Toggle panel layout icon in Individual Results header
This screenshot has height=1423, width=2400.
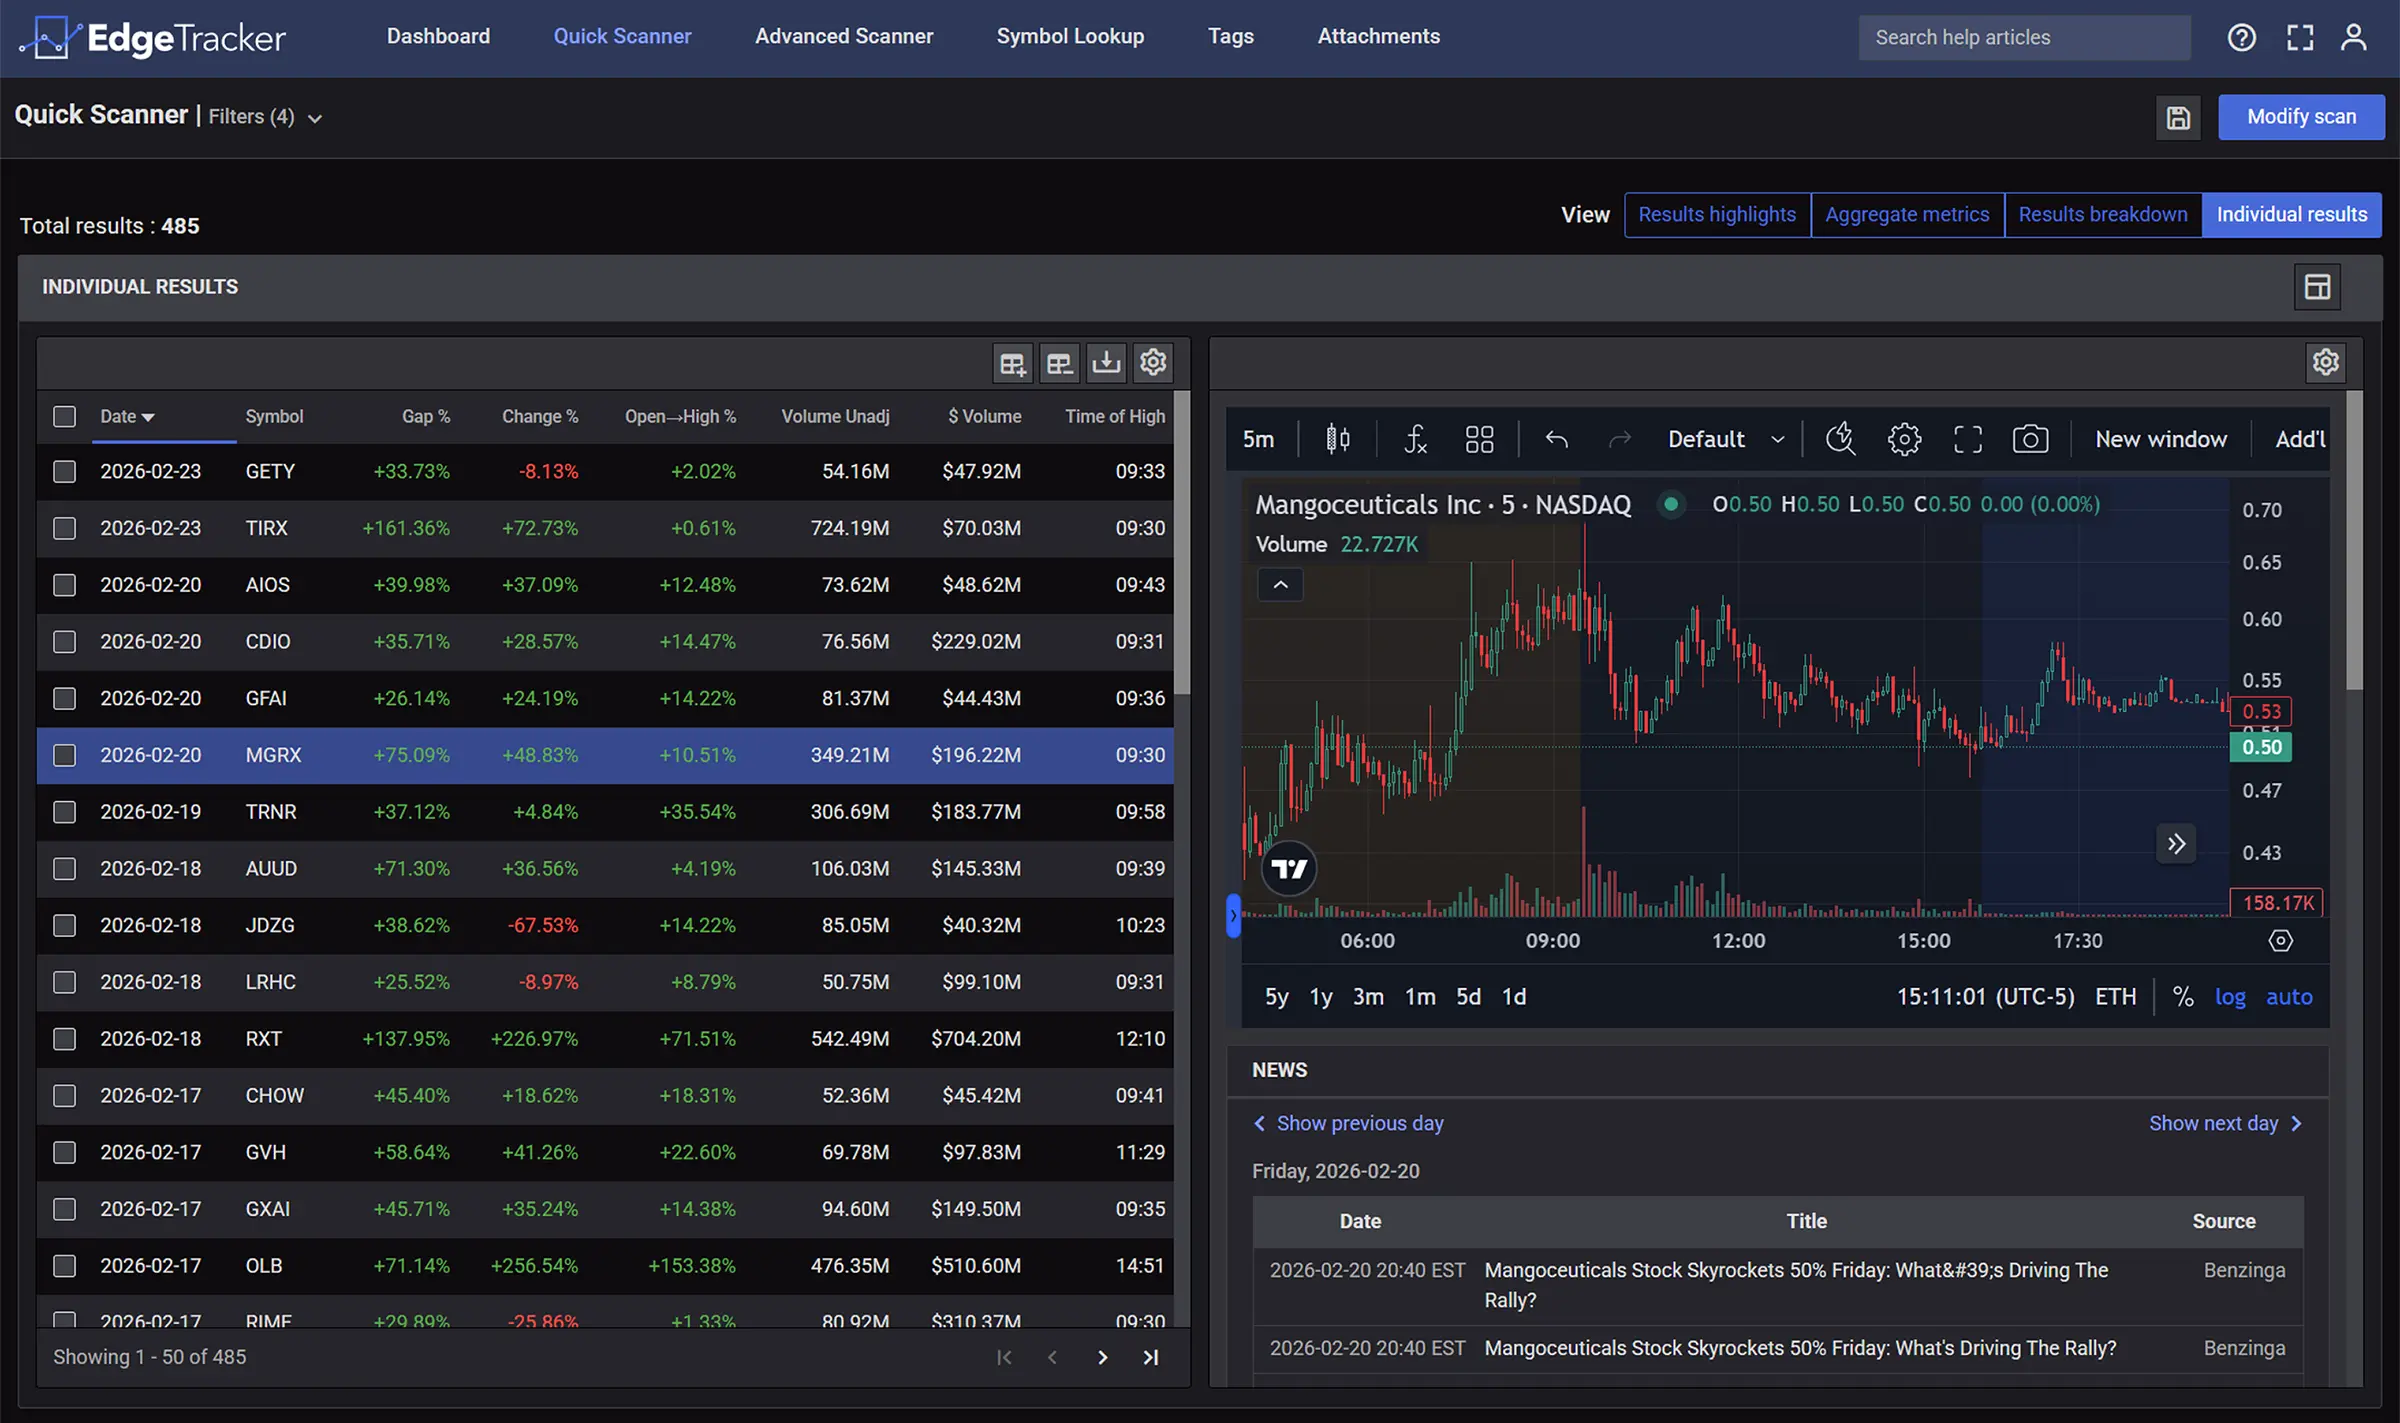pos(2317,287)
